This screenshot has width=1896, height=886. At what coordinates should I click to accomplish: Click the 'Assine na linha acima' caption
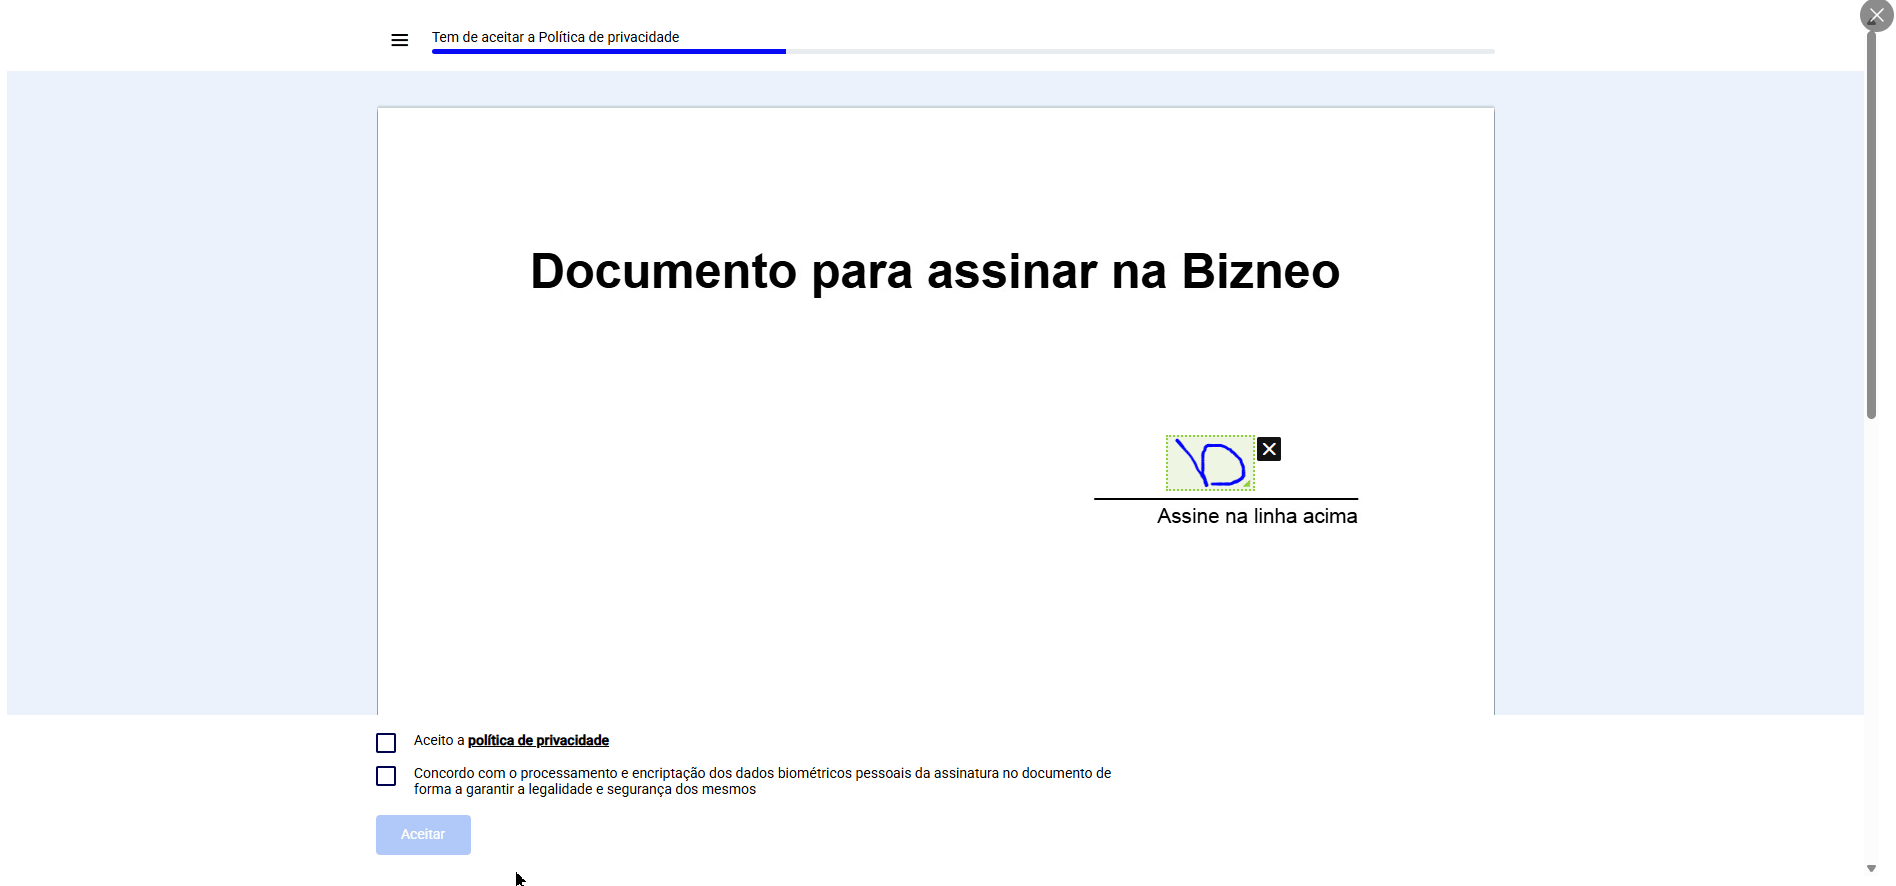click(1256, 516)
